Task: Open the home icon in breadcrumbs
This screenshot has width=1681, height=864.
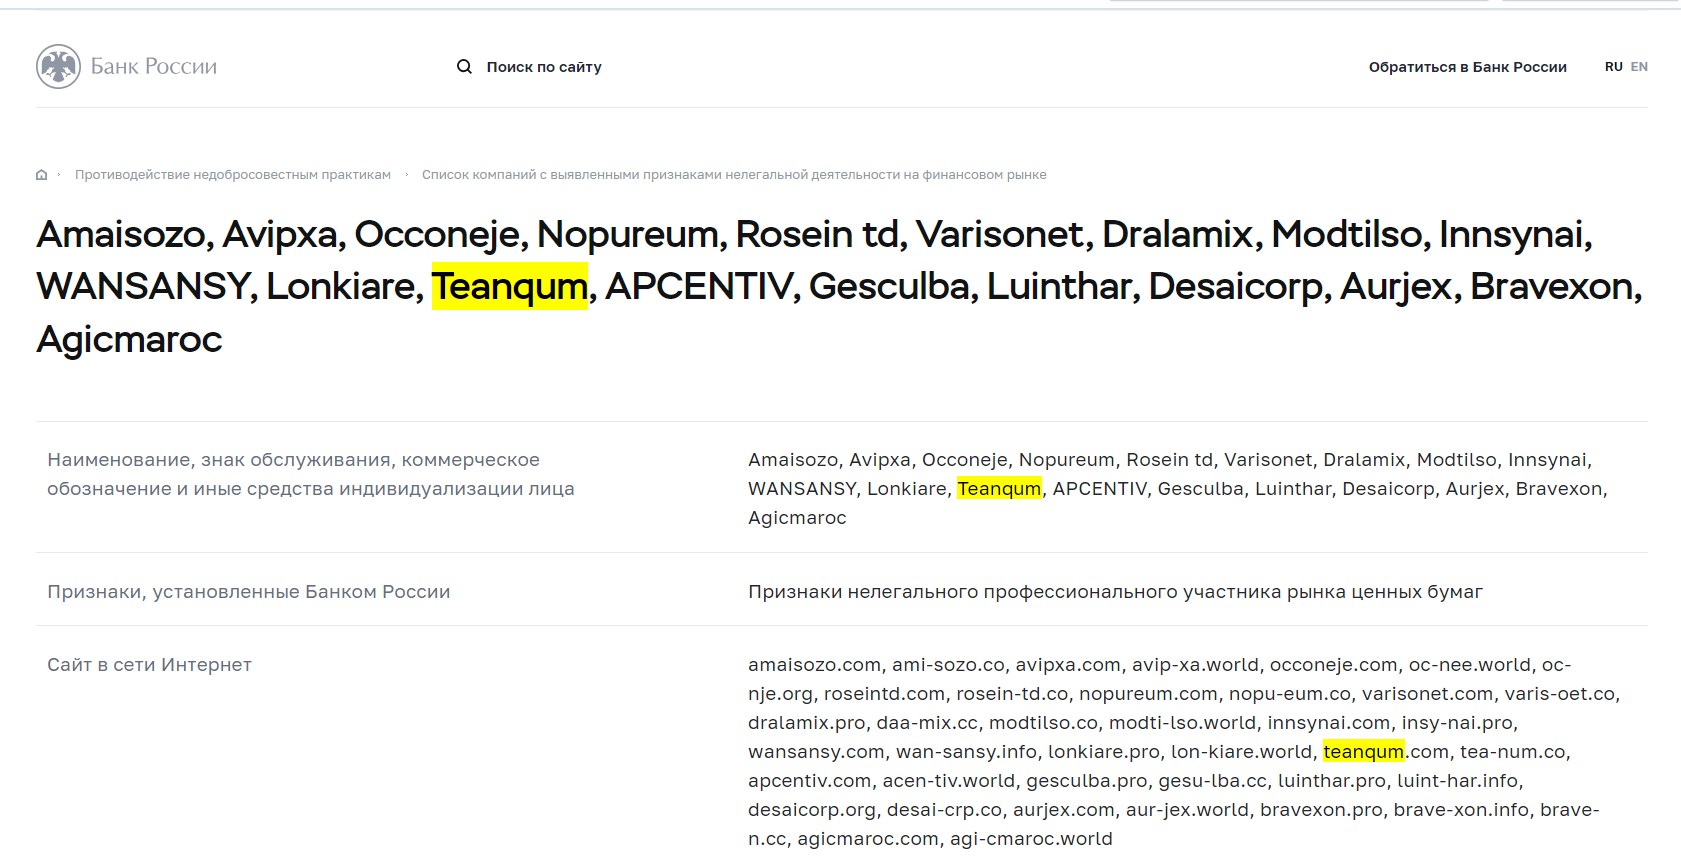Action: click(x=41, y=175)
